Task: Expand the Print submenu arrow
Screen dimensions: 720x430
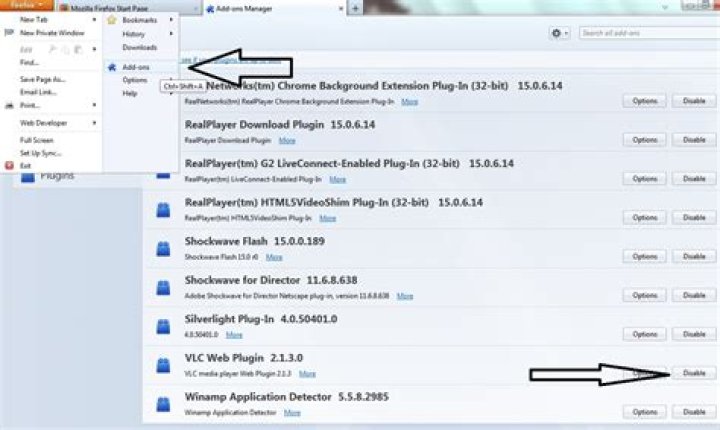Action: (94, 105)
